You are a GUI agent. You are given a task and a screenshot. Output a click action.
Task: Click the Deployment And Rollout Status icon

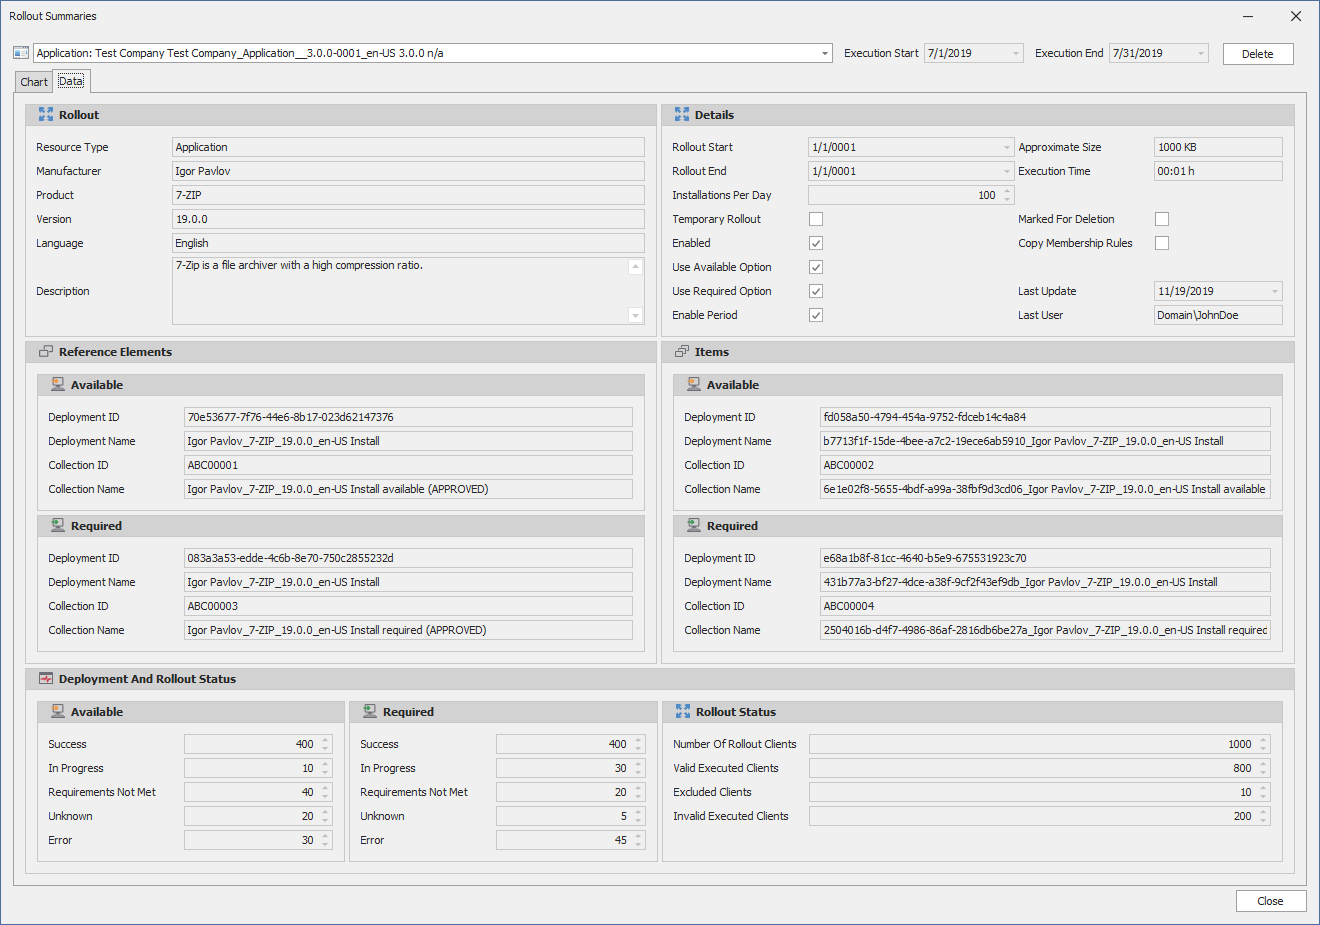point(46,679)
